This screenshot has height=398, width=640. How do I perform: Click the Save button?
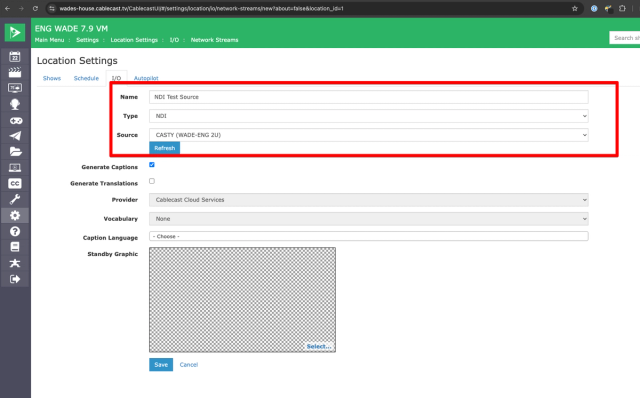[x=161, y=365]
